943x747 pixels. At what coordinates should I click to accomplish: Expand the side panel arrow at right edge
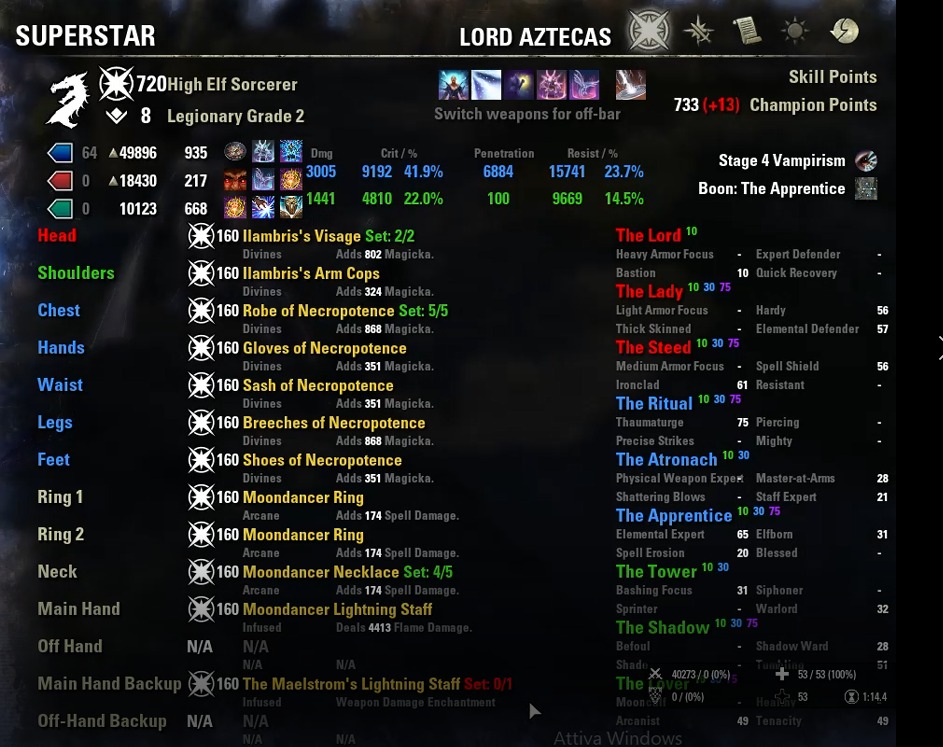pyautogui.click(x=939, y=348)
